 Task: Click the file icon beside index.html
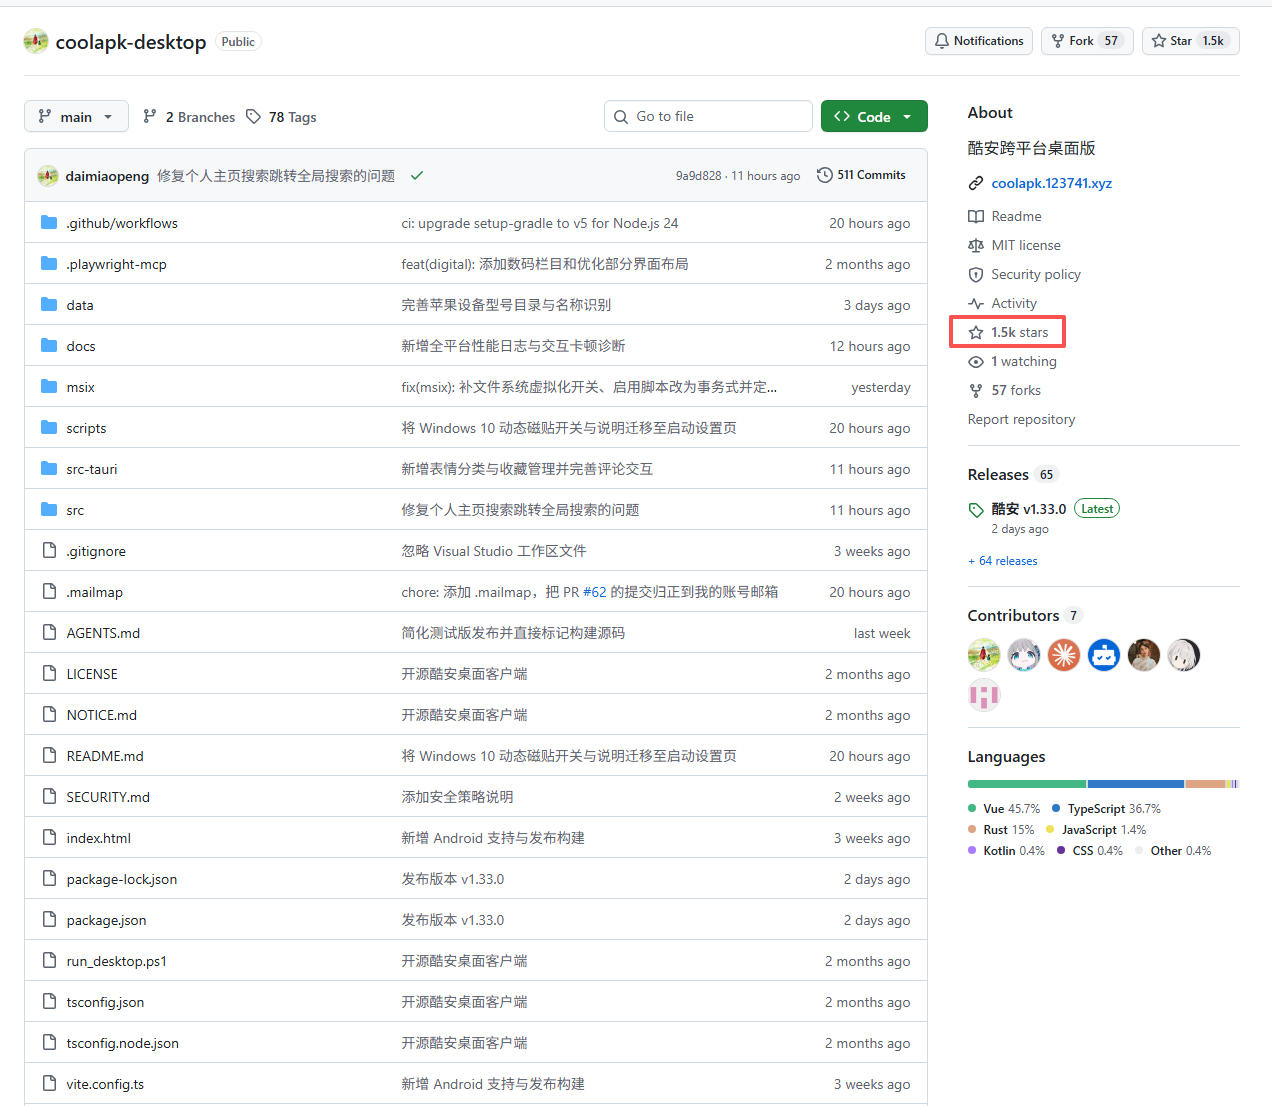pos(49,837)
